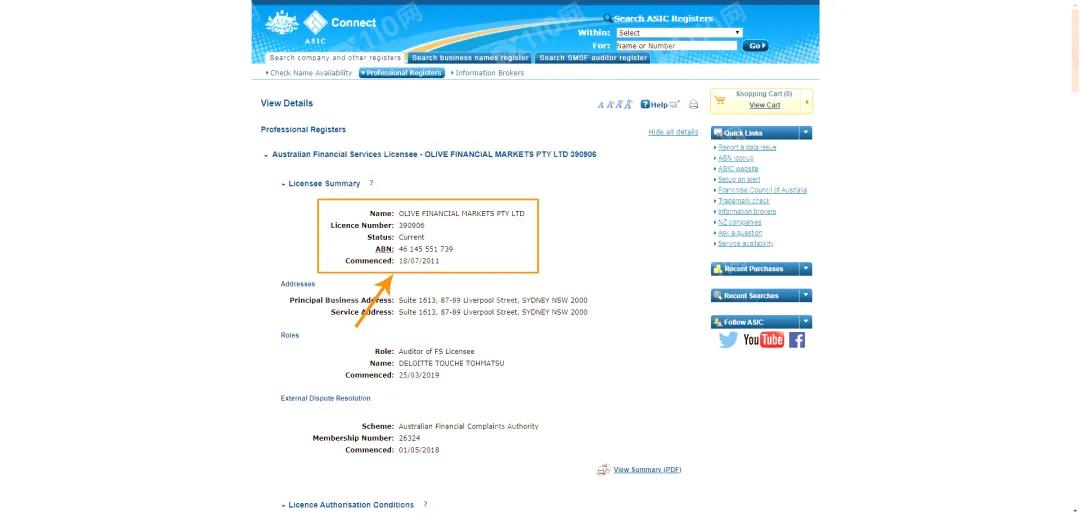Open Check Name Availability submenu
1080x516 pixels.
(x=309, y=73)
